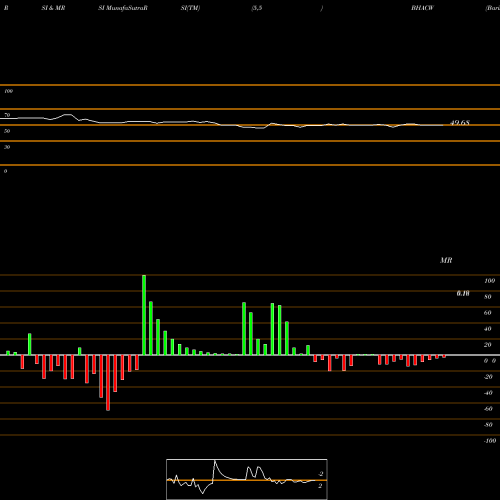Click the 'SI(TM)' header label
The image size is (500, 500).
(x=190, y=8)
